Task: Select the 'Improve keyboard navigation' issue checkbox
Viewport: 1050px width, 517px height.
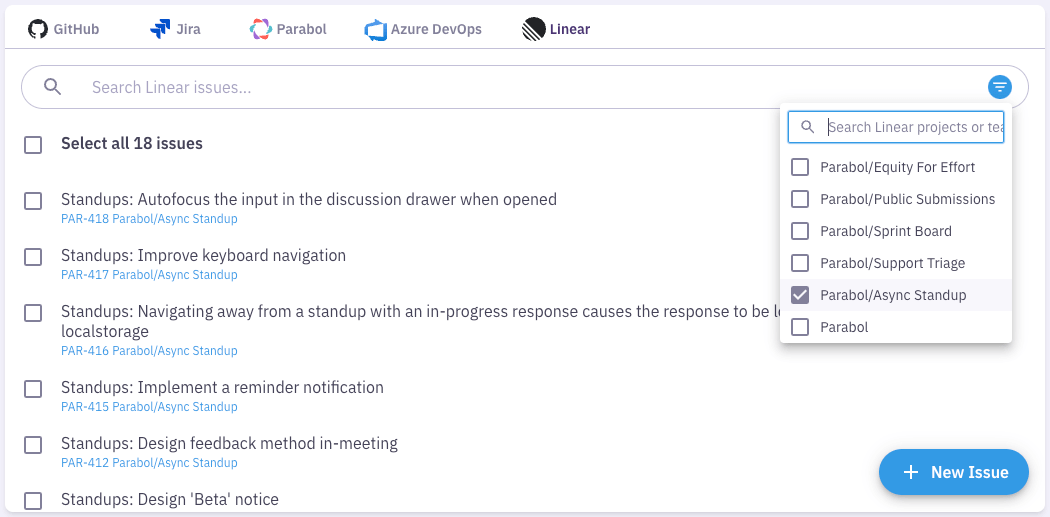Action: pos(33,257)
